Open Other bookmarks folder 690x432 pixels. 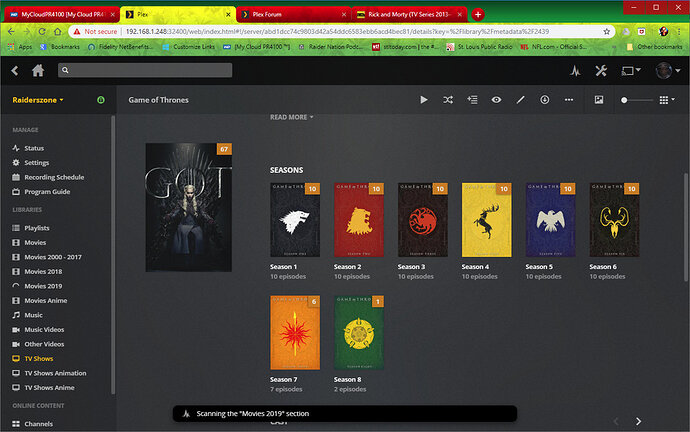(654, 47)
